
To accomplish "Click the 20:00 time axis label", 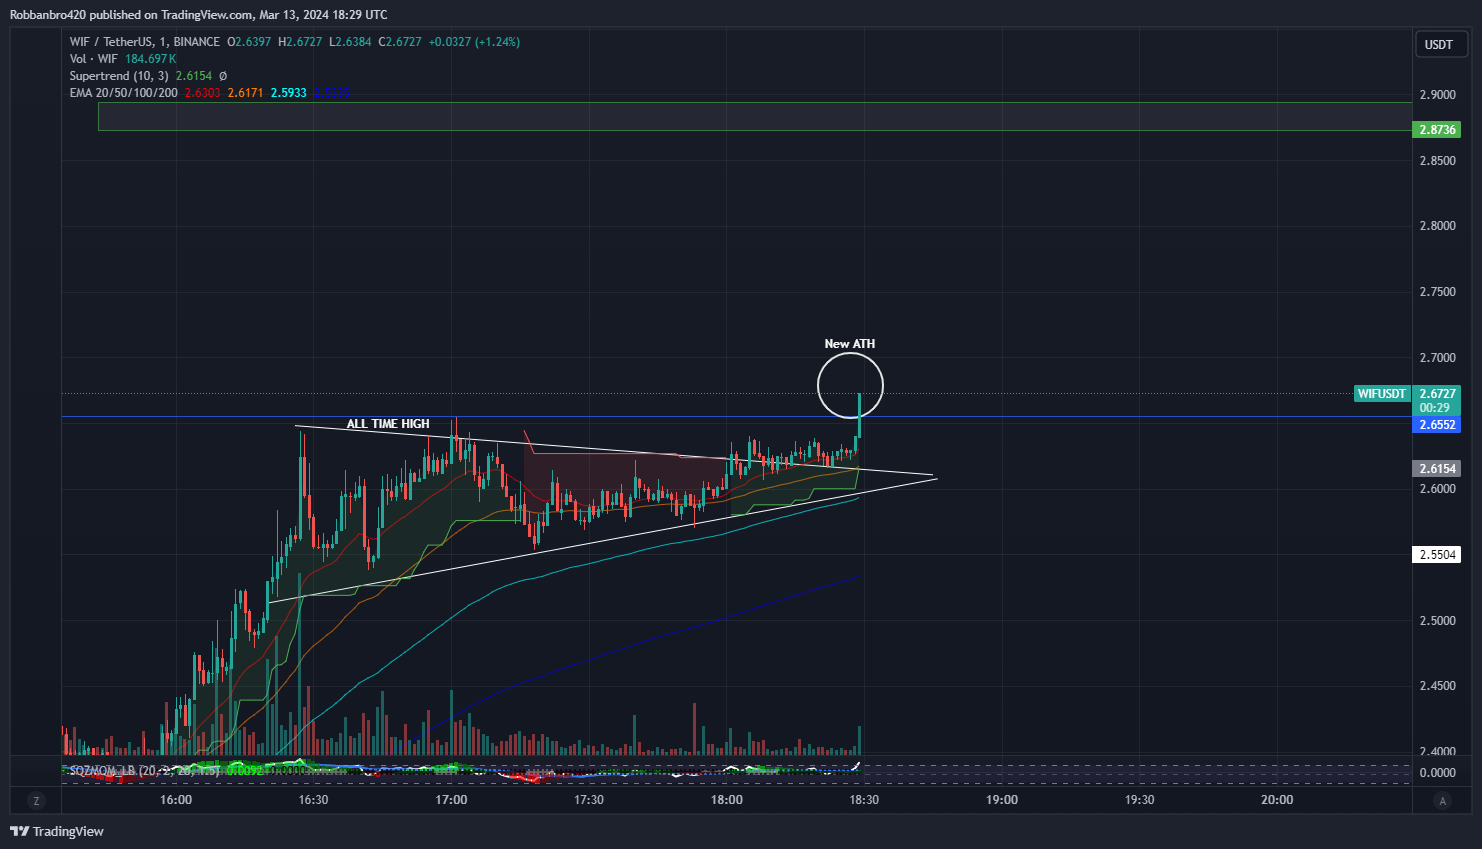I will pos(1277,800).
